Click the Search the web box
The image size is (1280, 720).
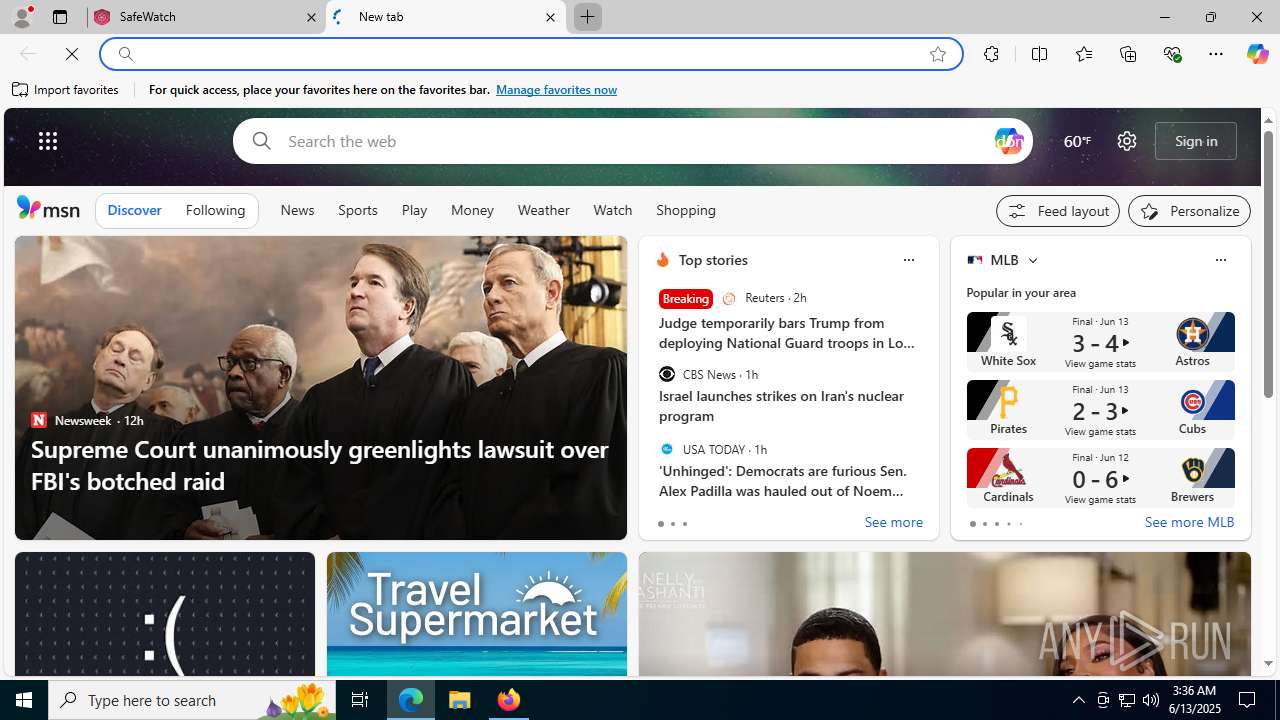point(633,141)
